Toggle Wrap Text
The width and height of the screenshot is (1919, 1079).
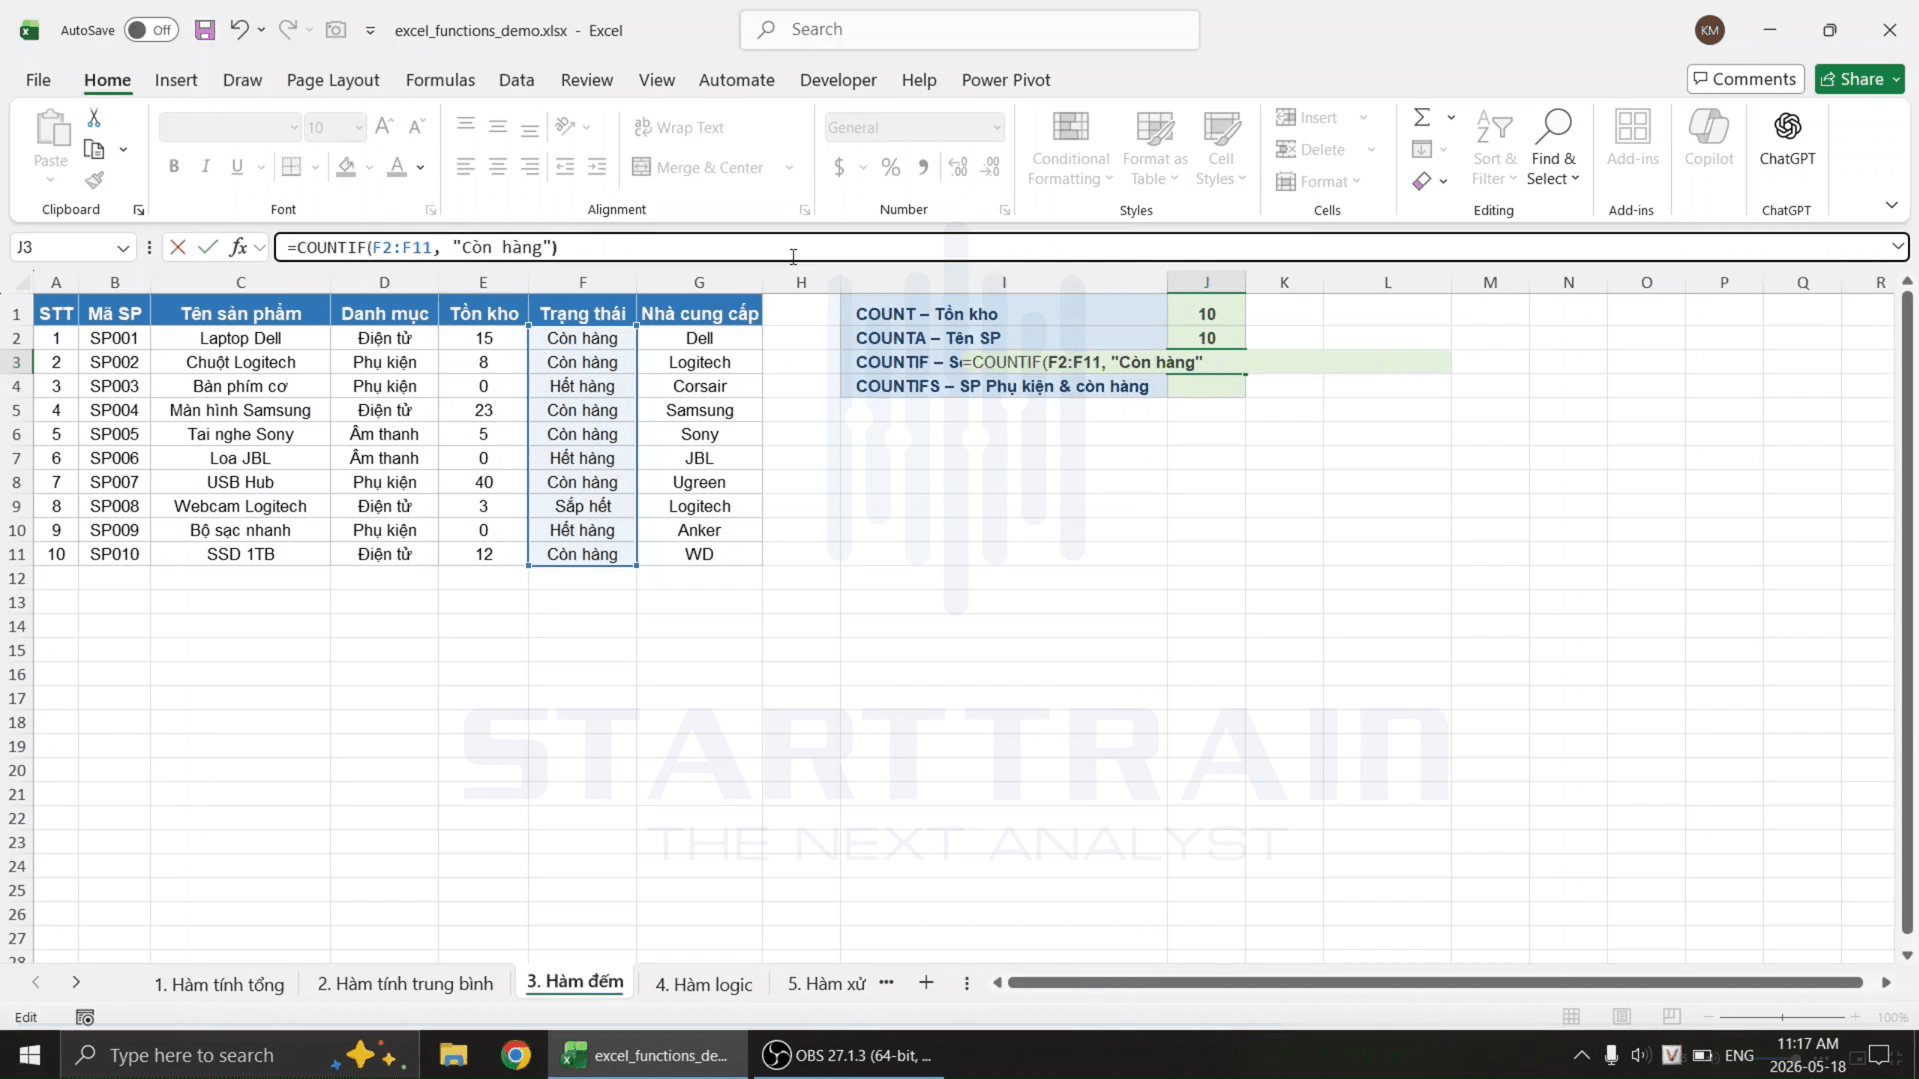pyautogui.click(x=679, y=128)
